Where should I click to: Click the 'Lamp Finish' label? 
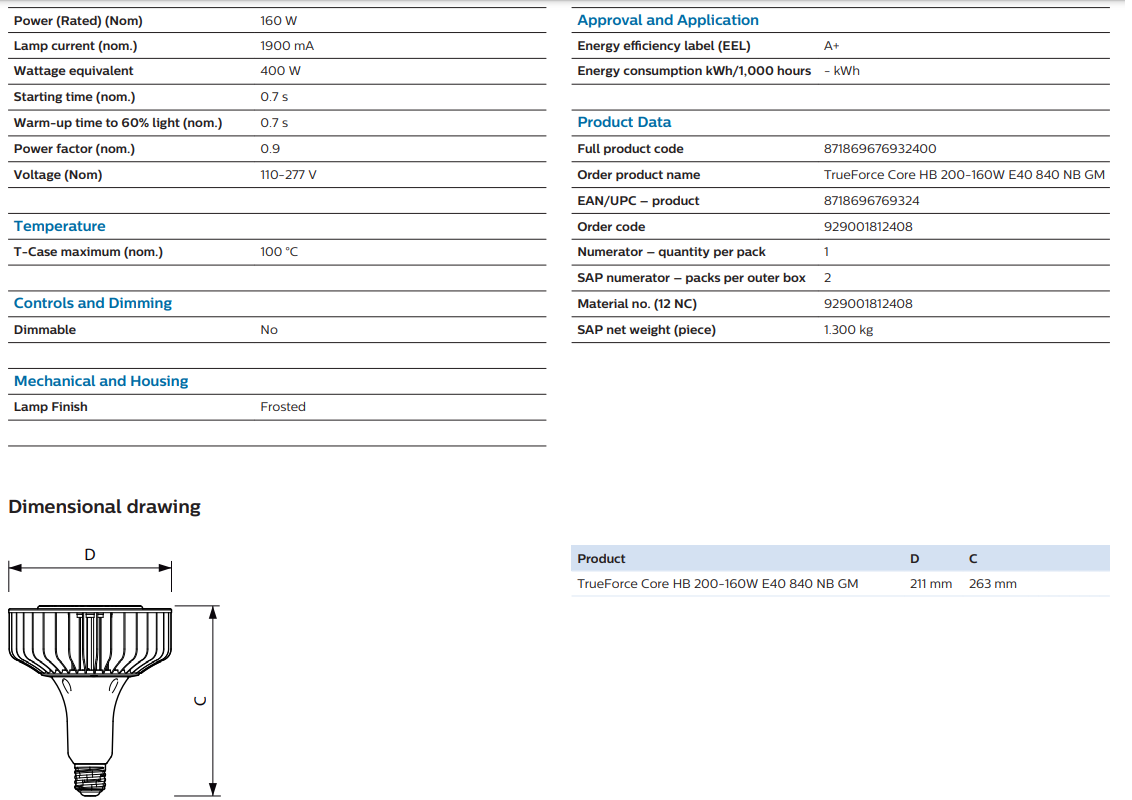point(51,407)
